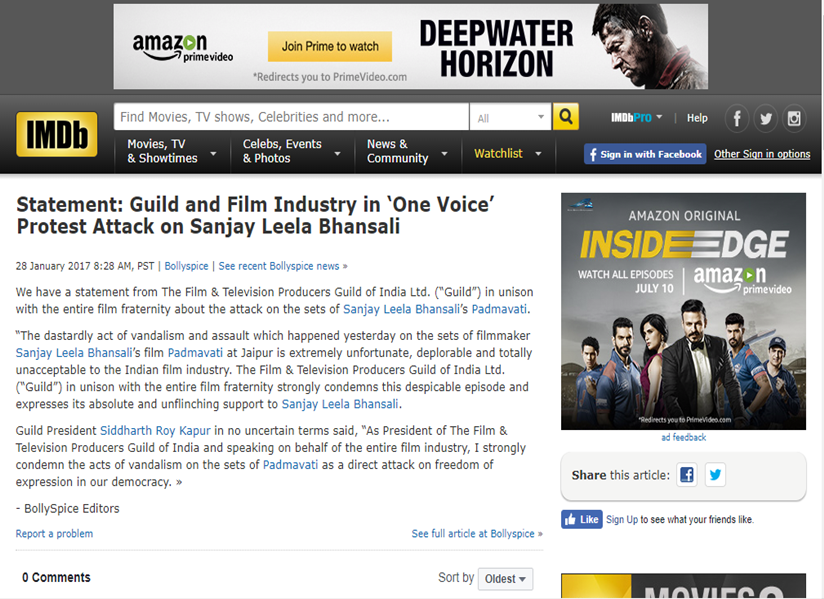This screenshot has height=599, width=824.
Task: Click the article headline text
Action: click(x=255, y=215)
